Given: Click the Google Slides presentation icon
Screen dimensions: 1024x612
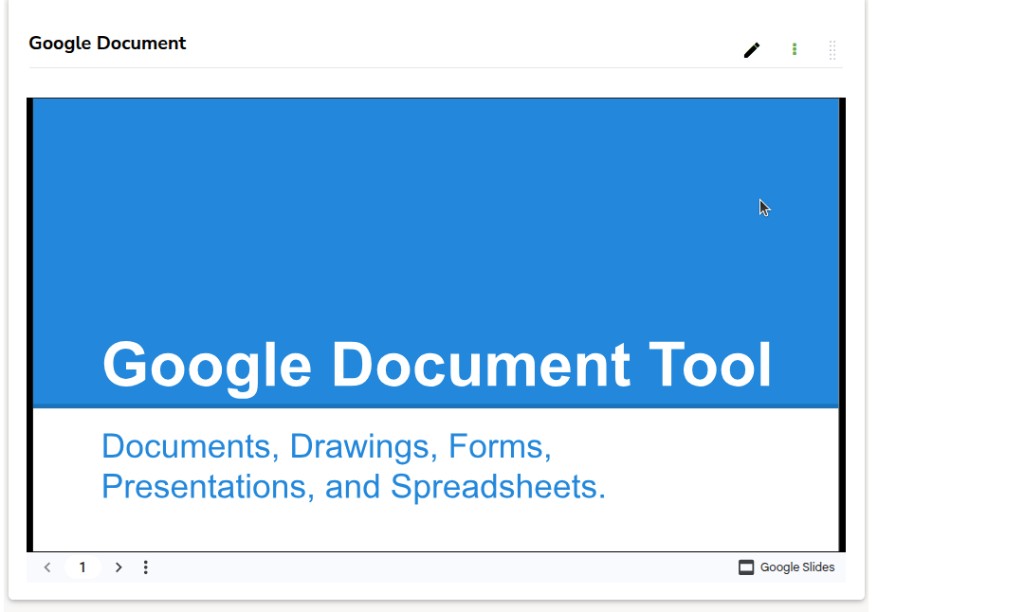Looking at the screenshot, I should coord(746,568).
